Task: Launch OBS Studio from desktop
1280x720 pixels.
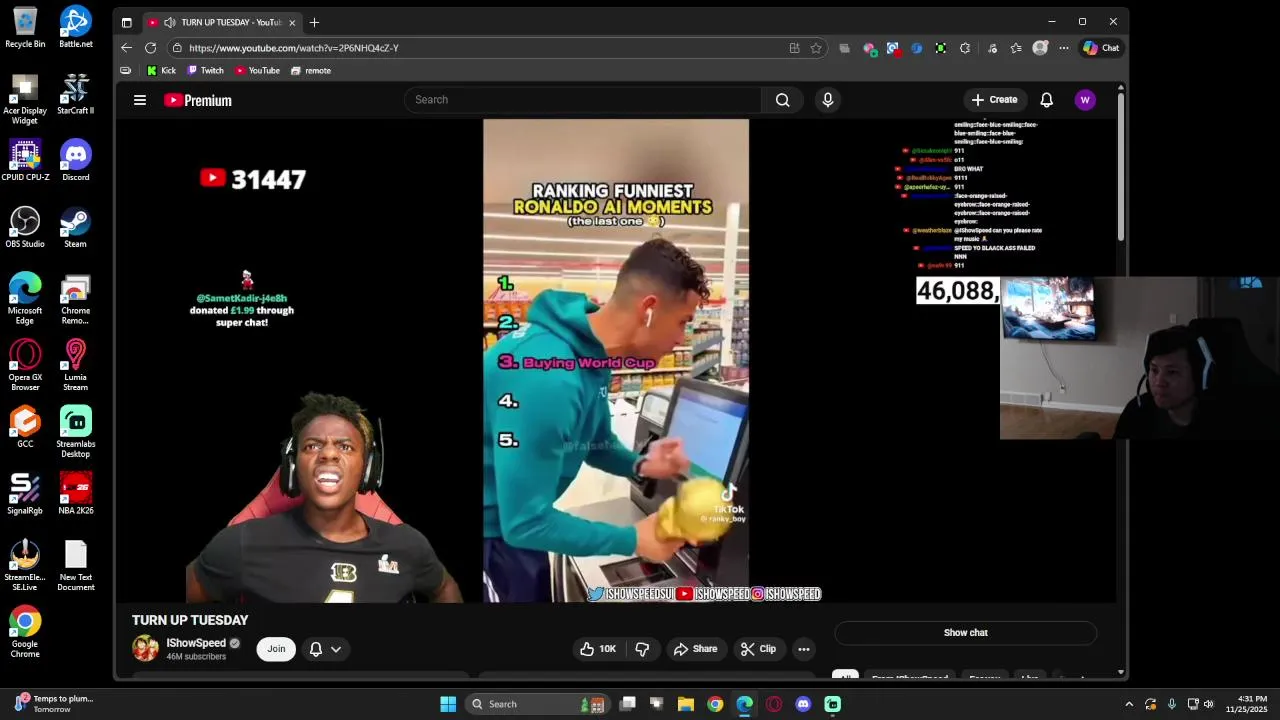Action: tap(25, 228)
